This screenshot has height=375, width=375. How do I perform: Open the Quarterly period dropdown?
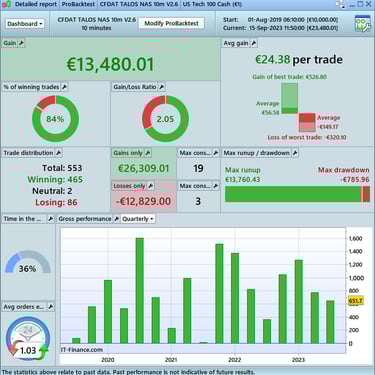coord(138,219)
